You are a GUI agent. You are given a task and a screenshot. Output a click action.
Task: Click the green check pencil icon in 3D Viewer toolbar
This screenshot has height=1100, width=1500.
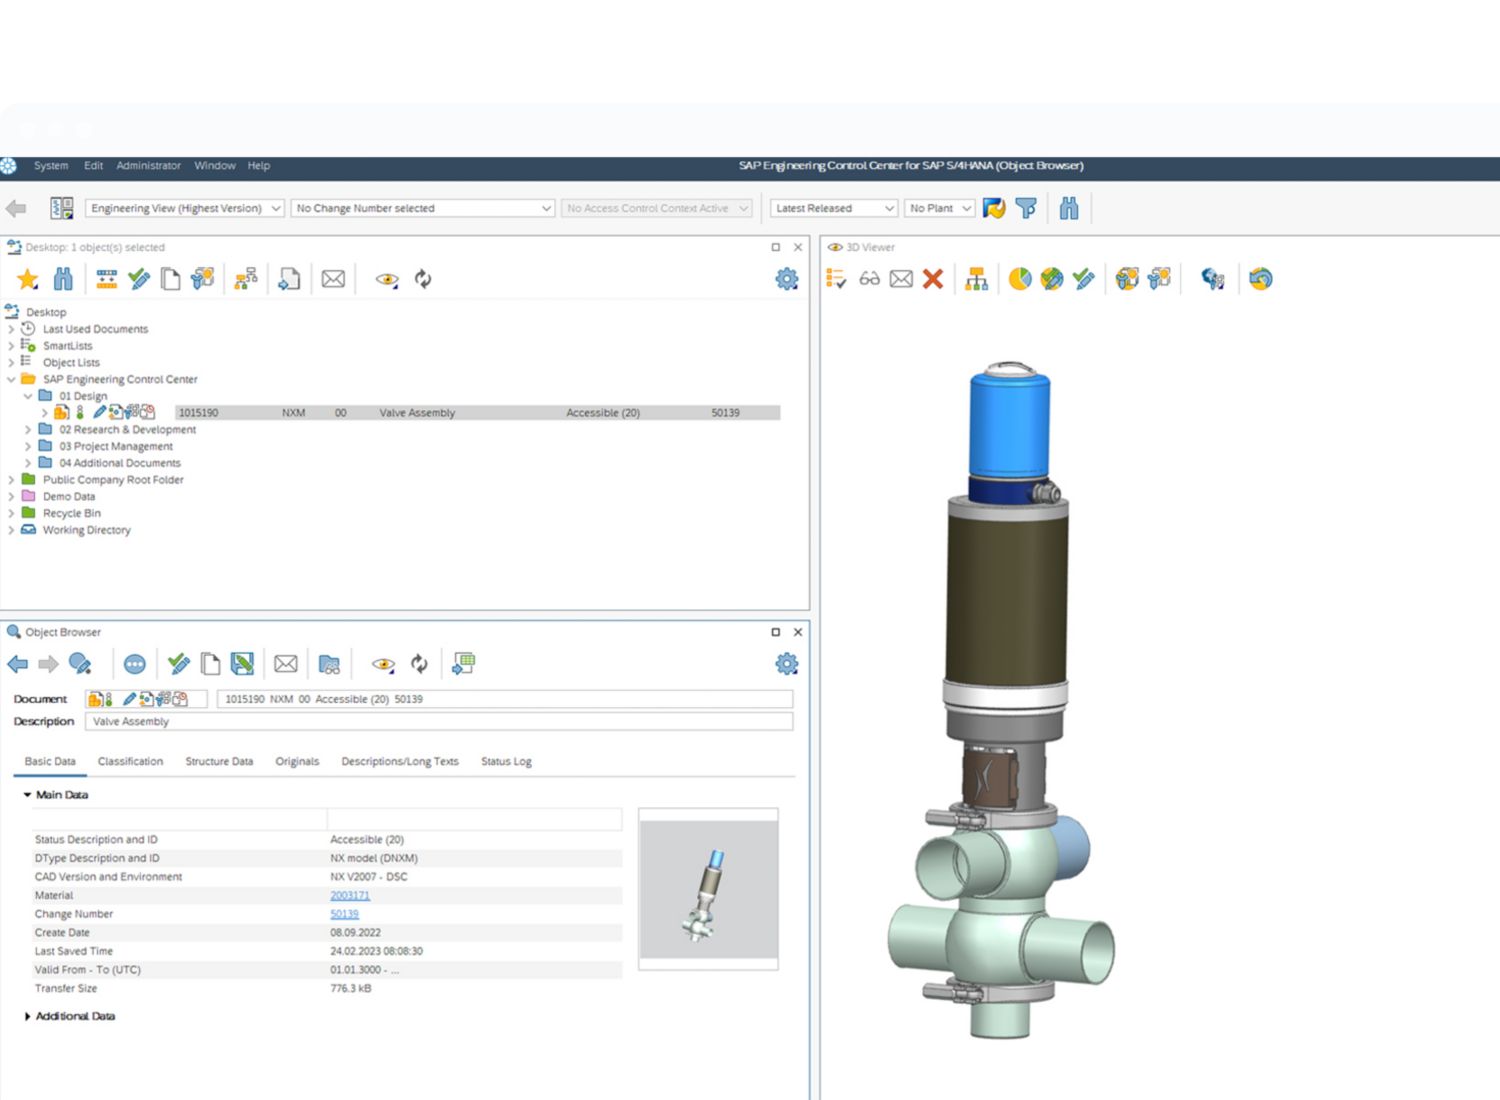[x=1083, y=279]
